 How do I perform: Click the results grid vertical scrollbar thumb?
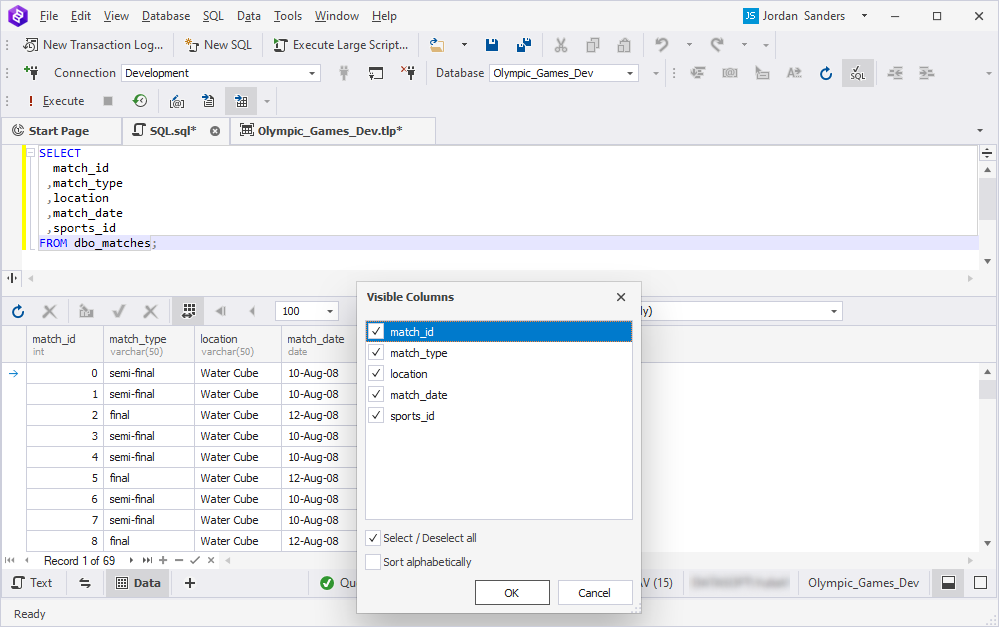click(988, 389)
